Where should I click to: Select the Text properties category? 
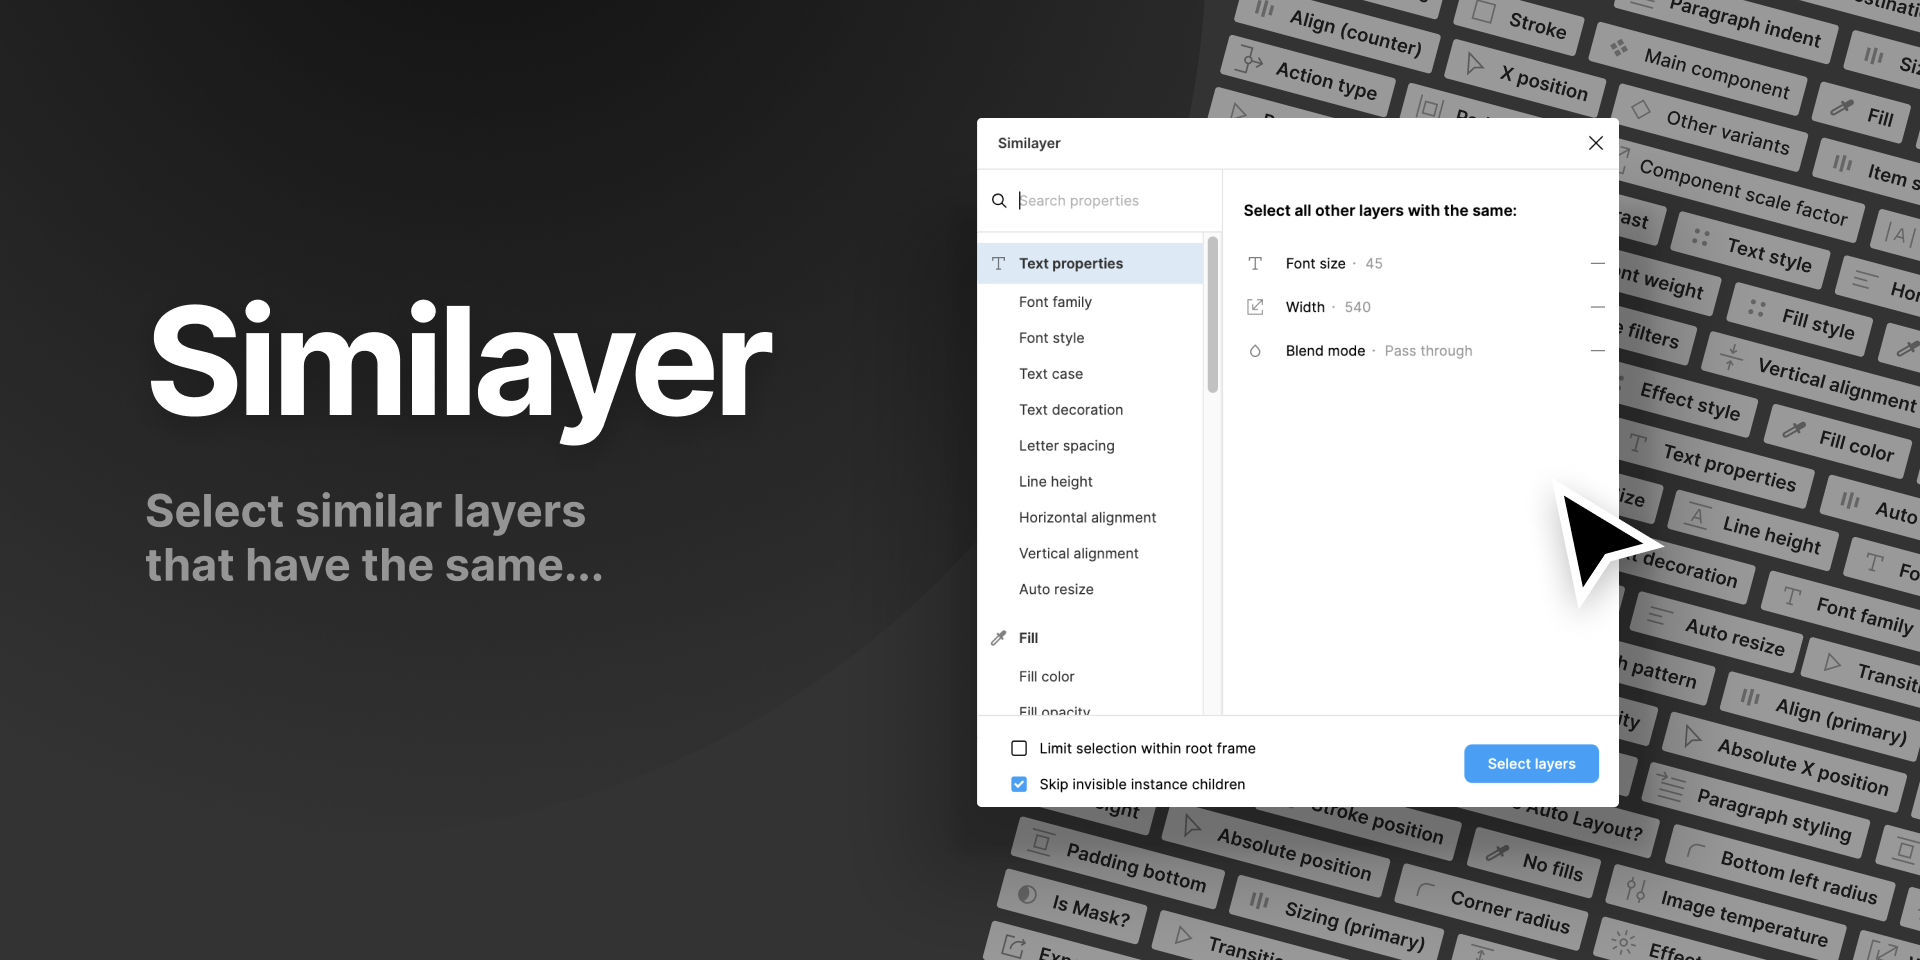pyautogui.click(x=1090, y=263)
